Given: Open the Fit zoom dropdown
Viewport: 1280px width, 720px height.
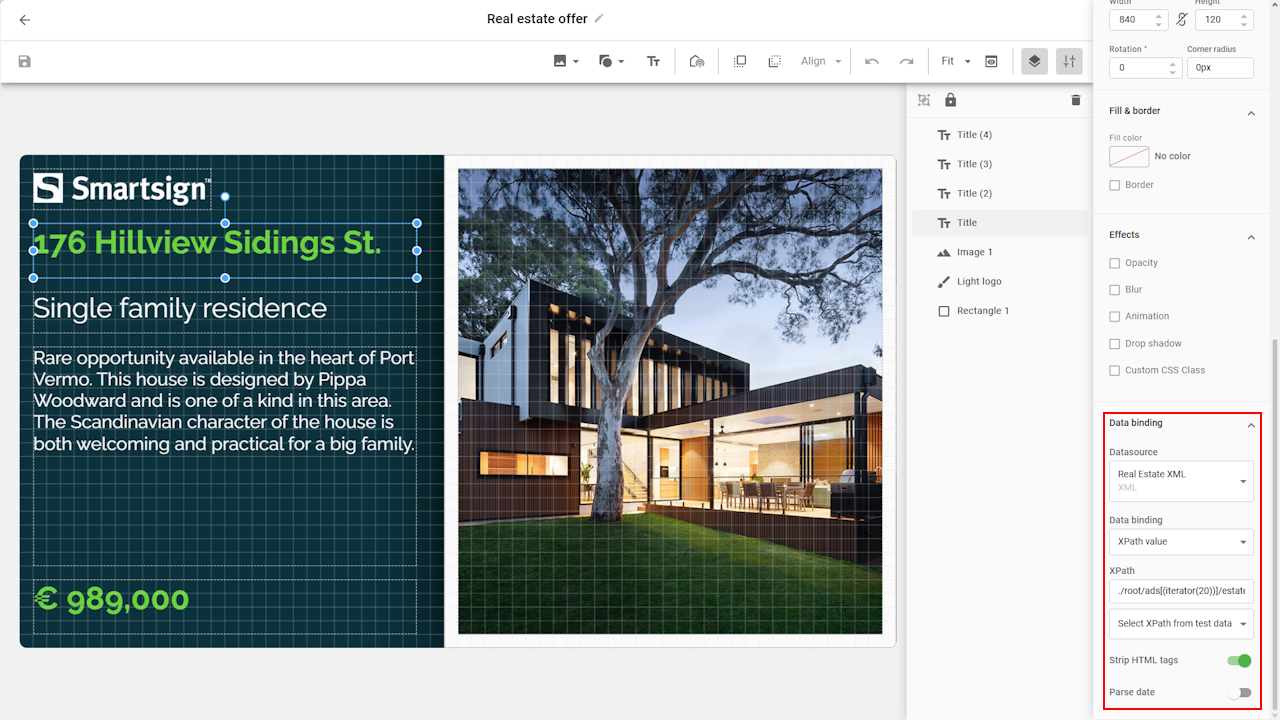Looking at the screenshot, I should tap(955, 61).
